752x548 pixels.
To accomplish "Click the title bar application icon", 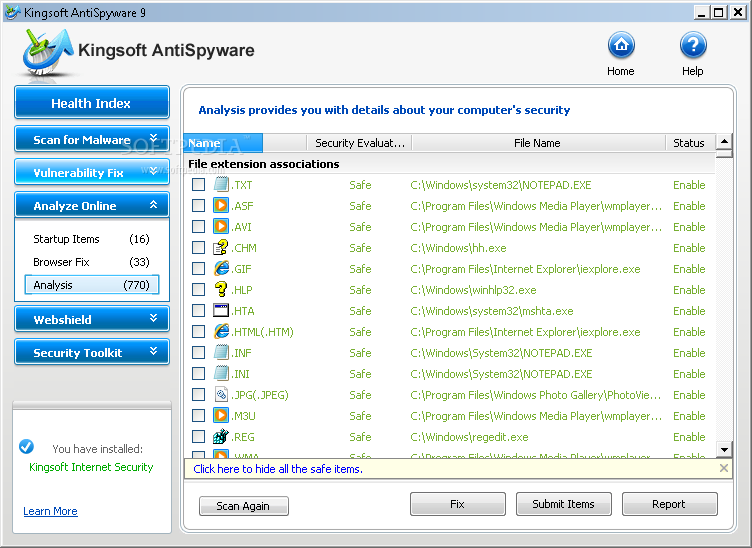I will click(12, 12).
